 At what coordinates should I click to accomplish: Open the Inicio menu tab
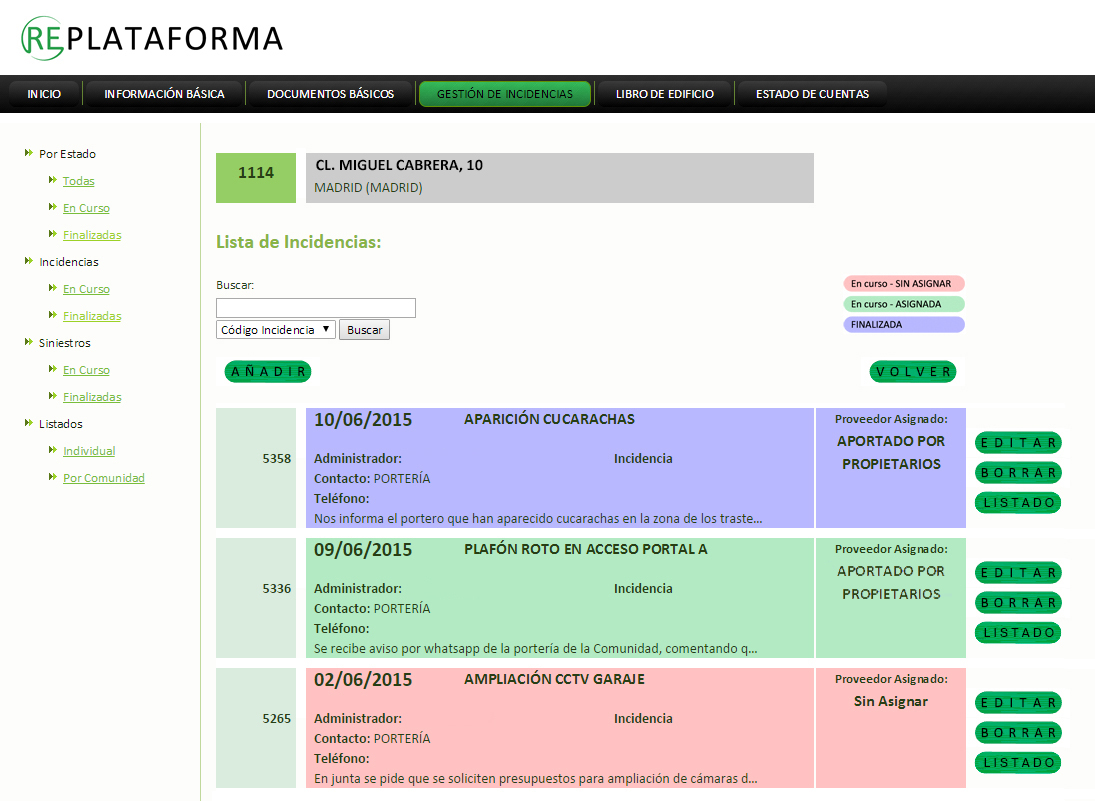point(44,94)
